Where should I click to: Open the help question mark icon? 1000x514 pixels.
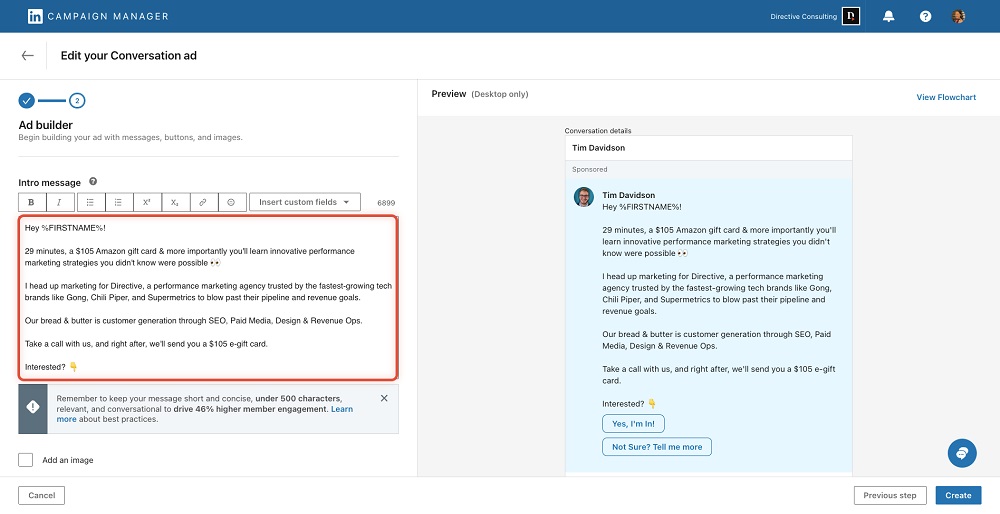[925, 17]
